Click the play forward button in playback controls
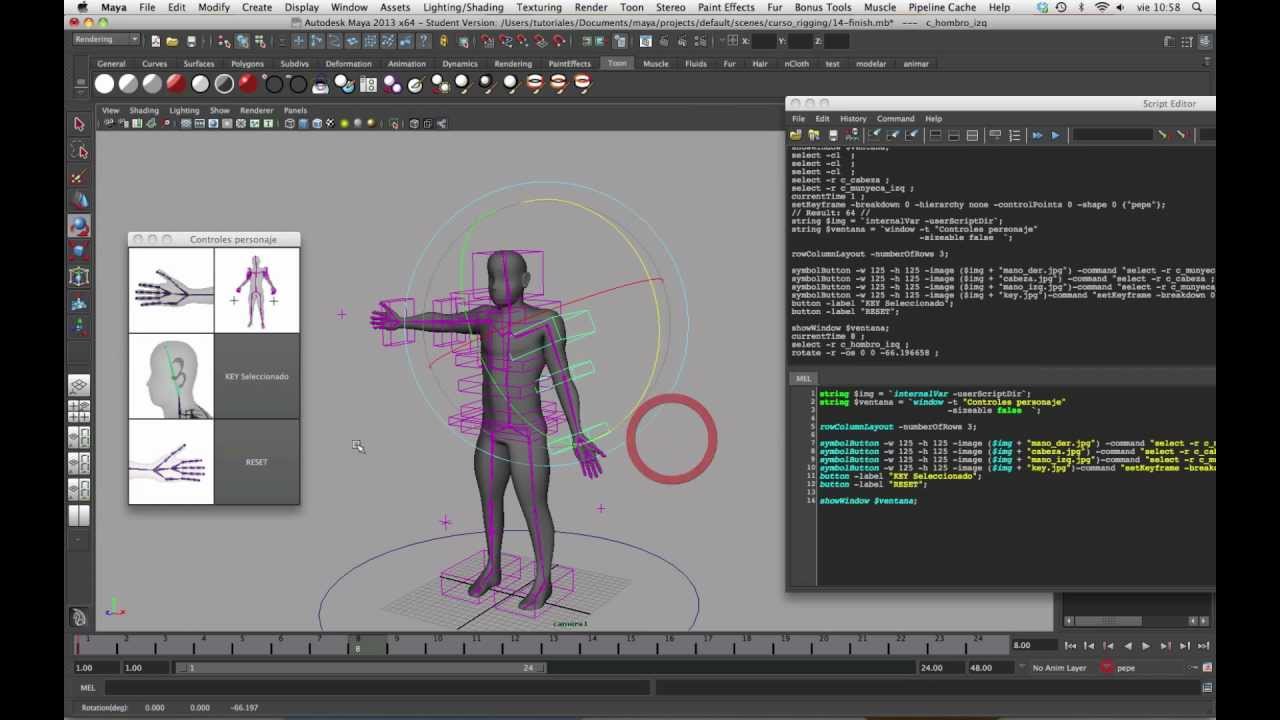The height and width of the screenshot is (720, 1280). [1146, 646]
